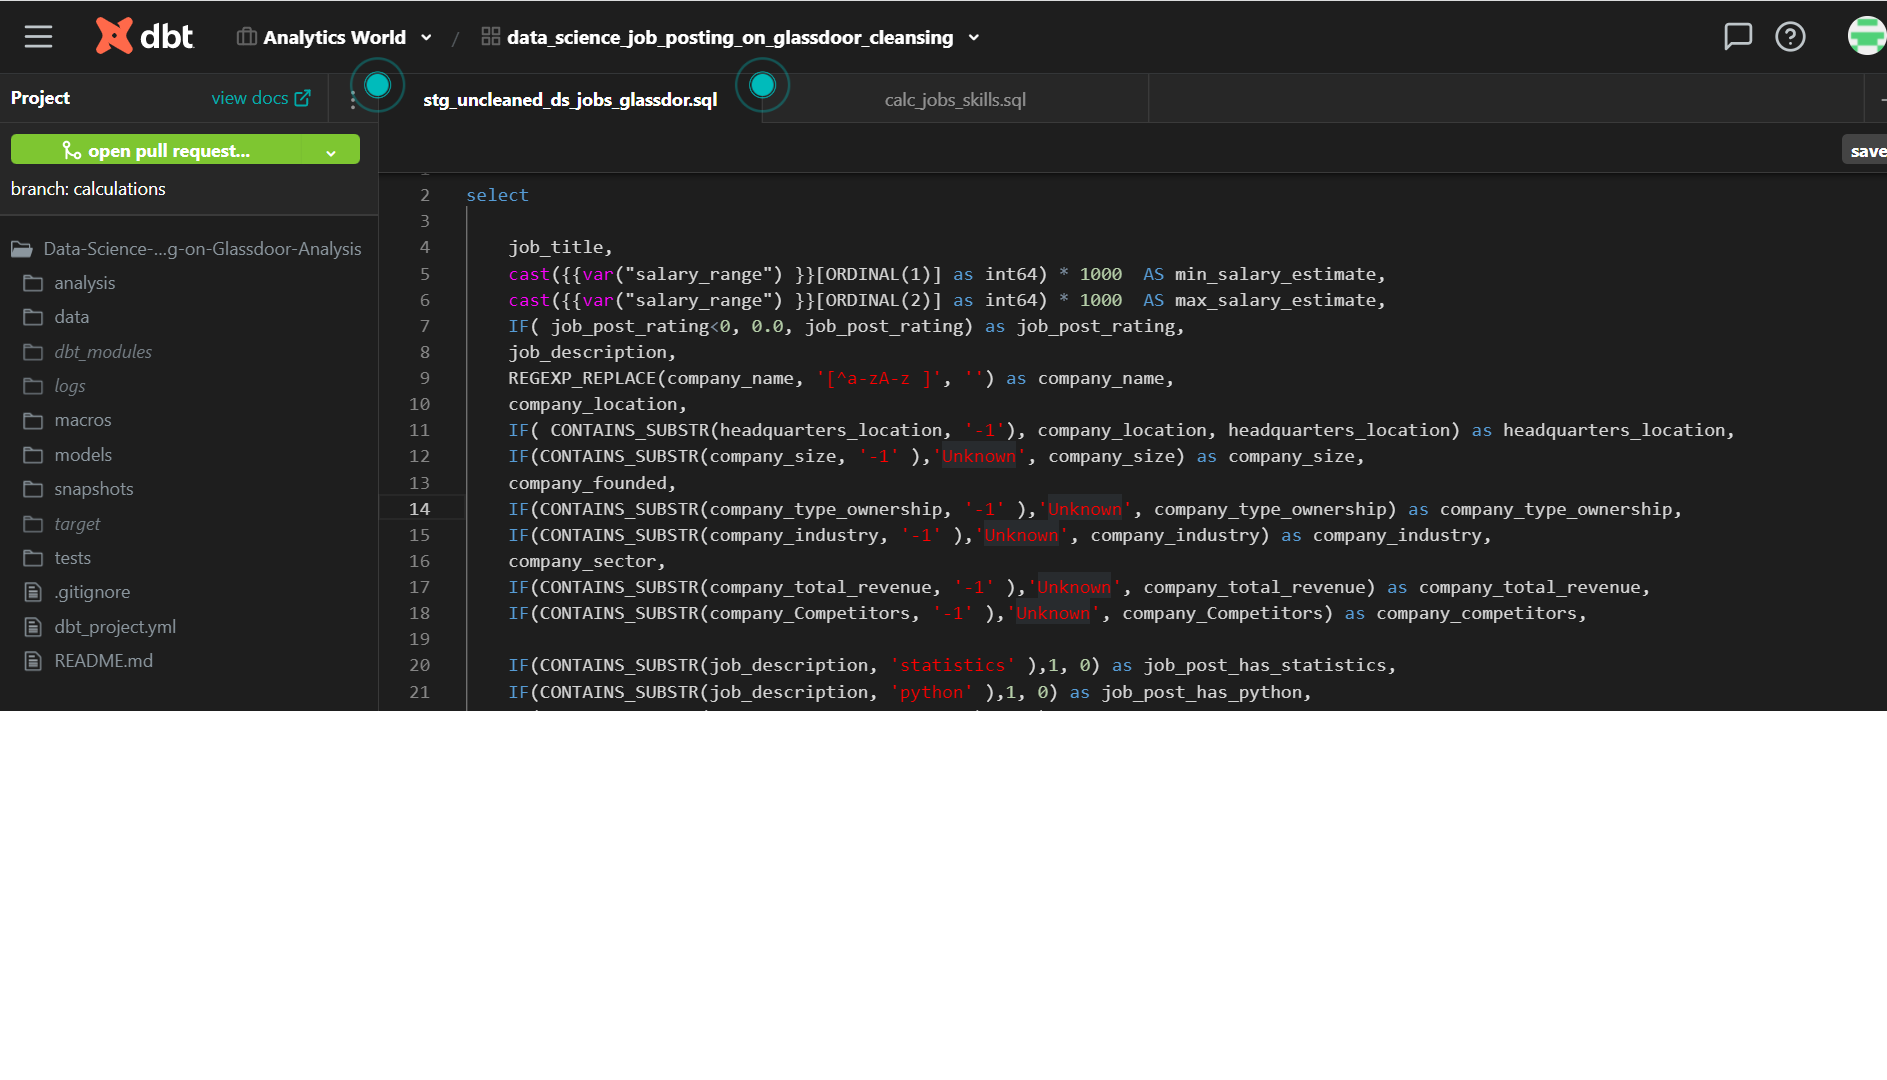This screenshot has height=1080, width=1887.
Task: Click the Analytics World briefcase icon
Action: point(246,37)
